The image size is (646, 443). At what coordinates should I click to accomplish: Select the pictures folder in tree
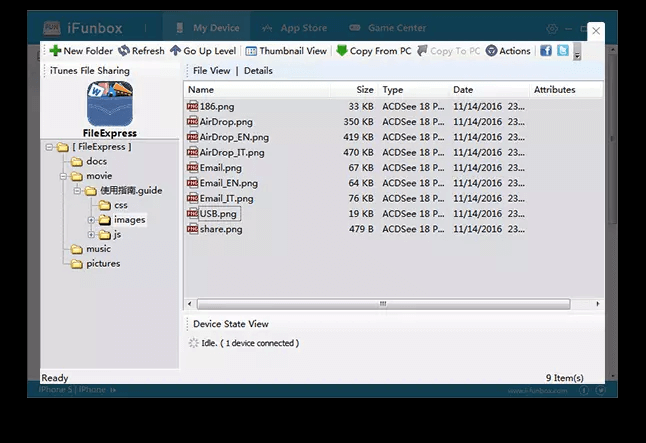[x=103, y=264]
